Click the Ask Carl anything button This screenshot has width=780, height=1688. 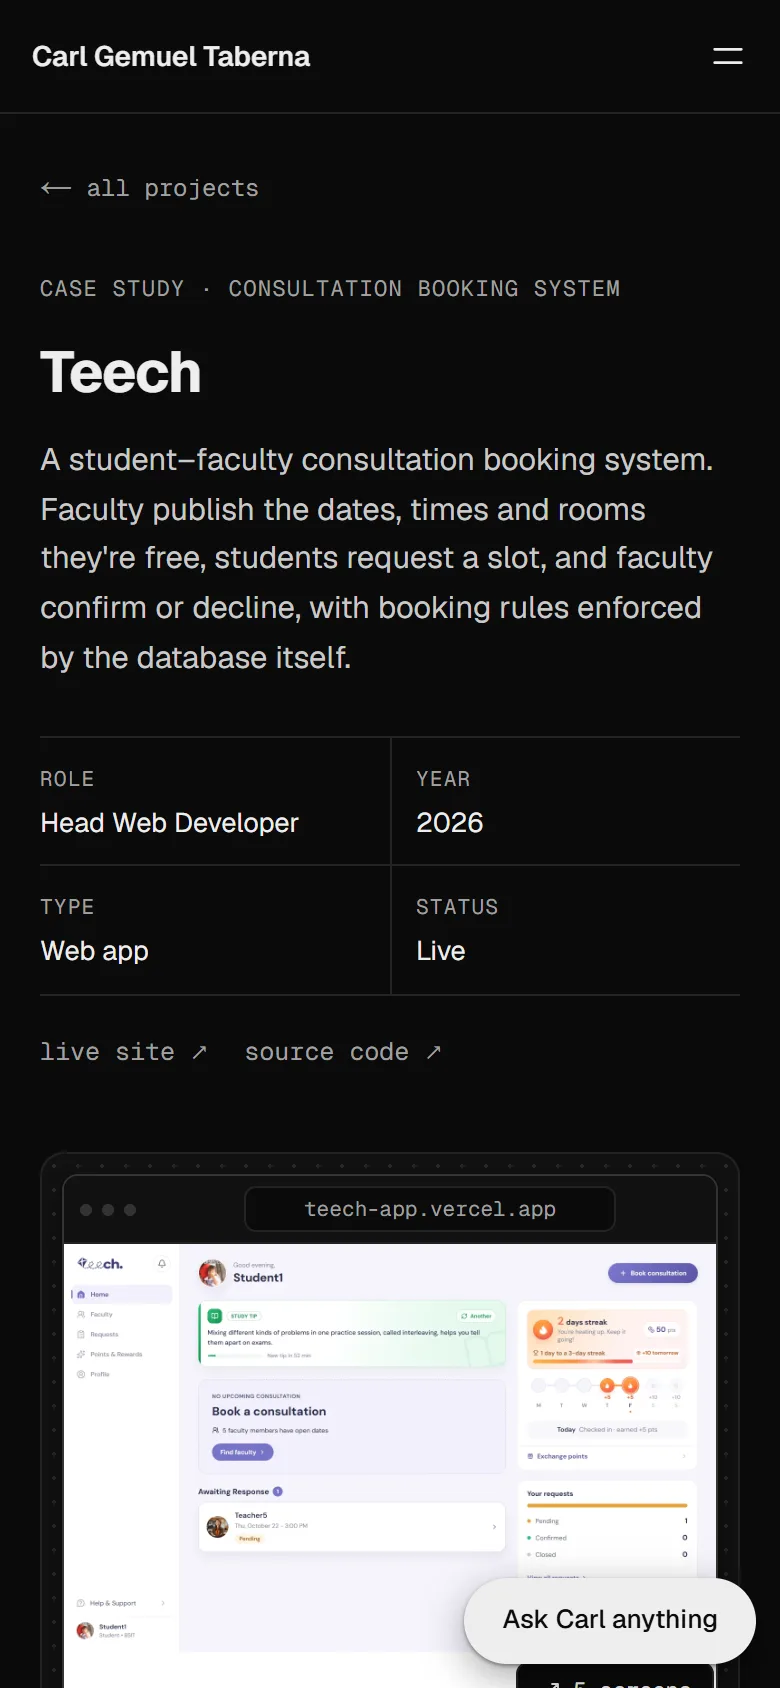pyautogui.click(x=610, y=1620)
